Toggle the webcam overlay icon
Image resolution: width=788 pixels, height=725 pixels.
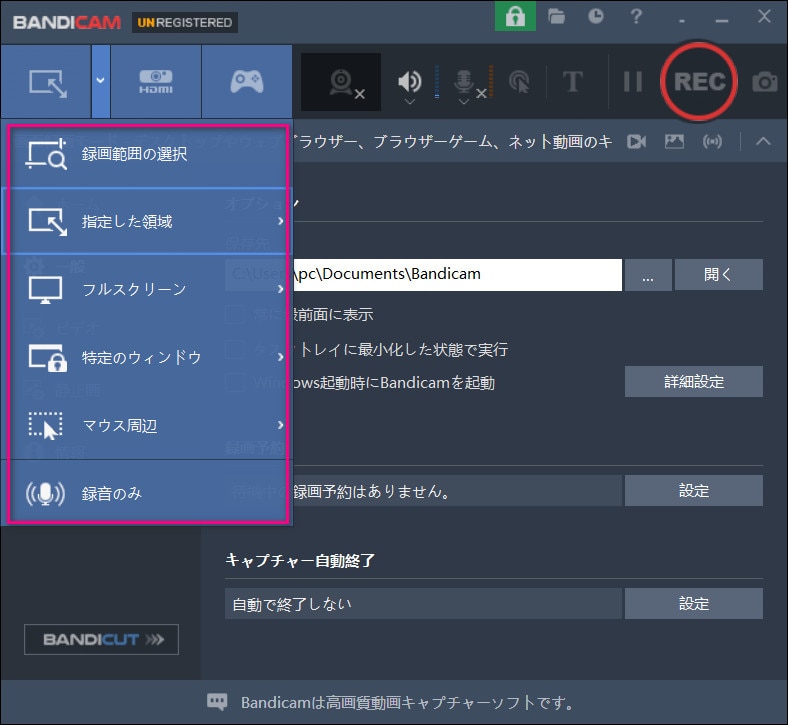pyautogui.click(x=341, y=82)
